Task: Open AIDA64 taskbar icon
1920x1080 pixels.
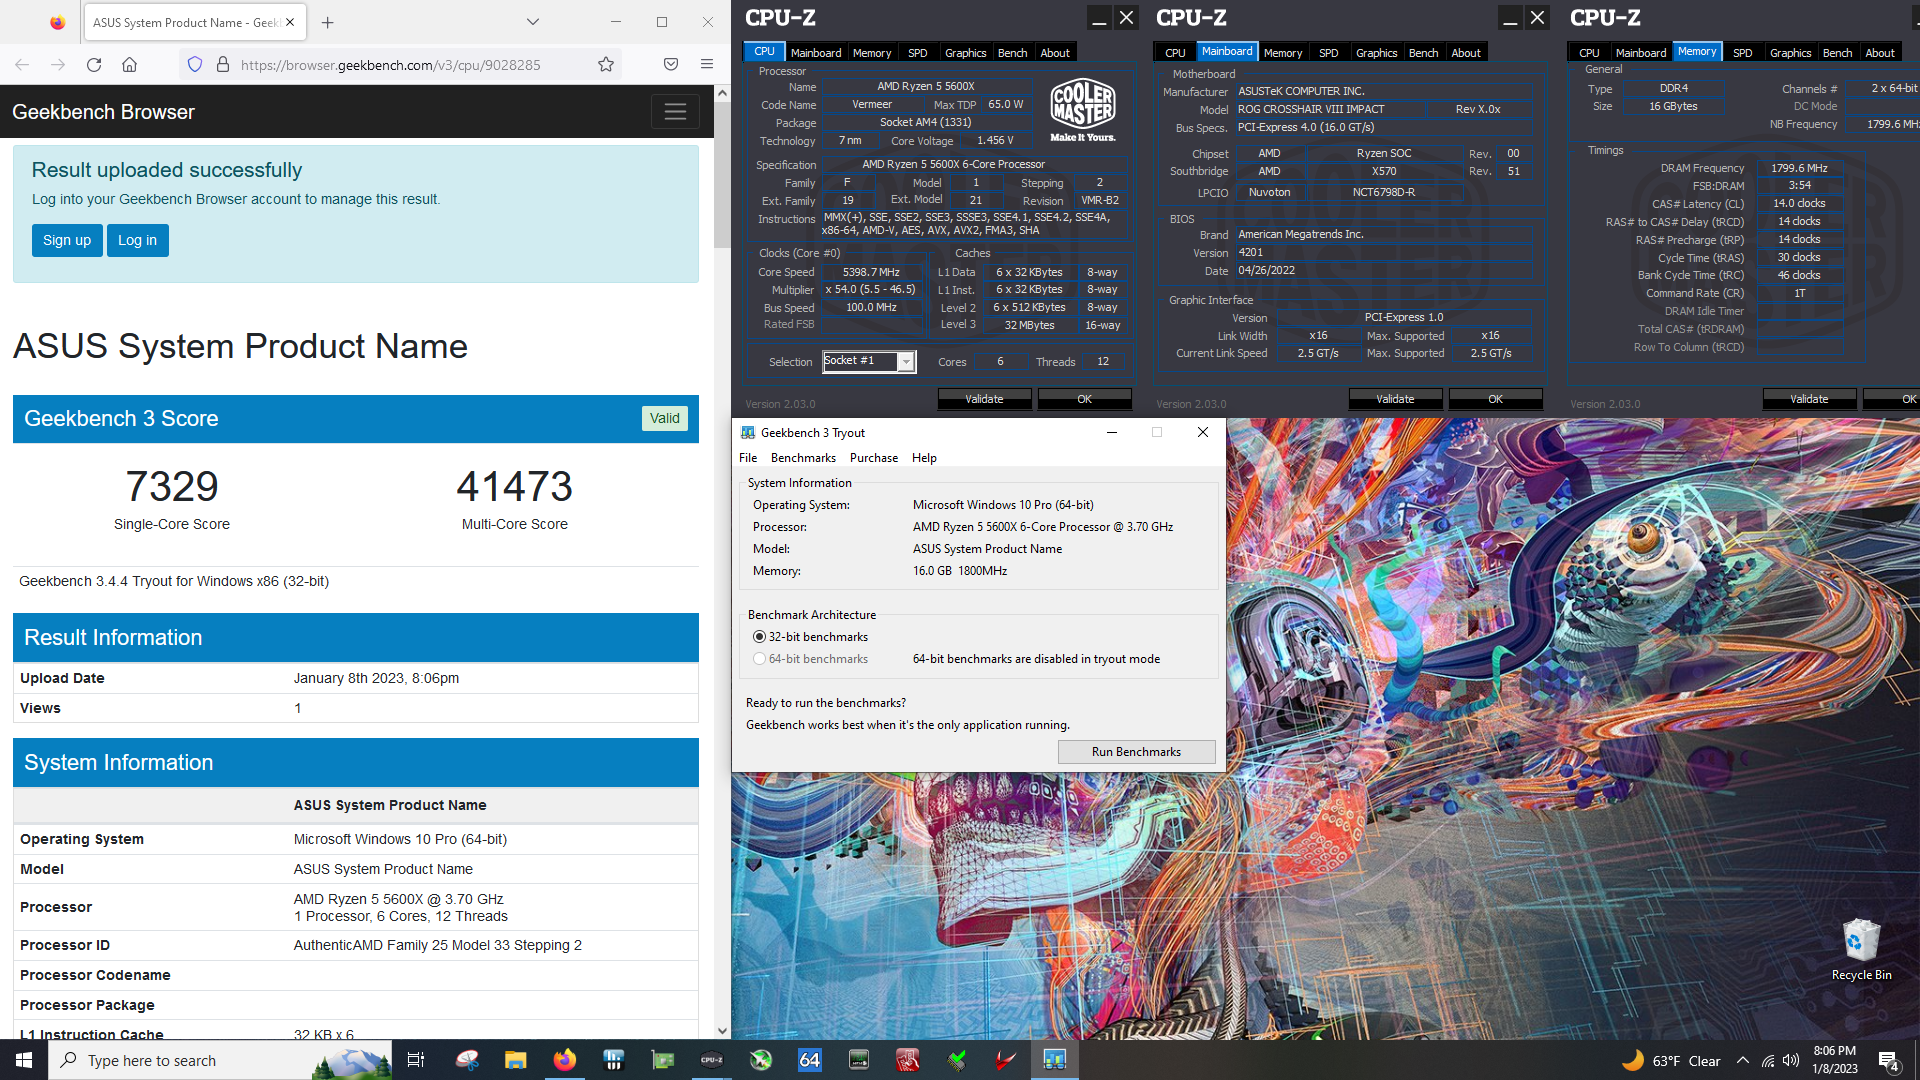Action: pos(810,1060)
